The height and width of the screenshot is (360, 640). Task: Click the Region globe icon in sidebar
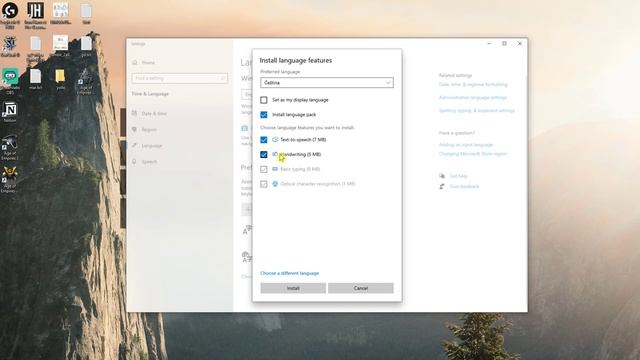(134, 129)
